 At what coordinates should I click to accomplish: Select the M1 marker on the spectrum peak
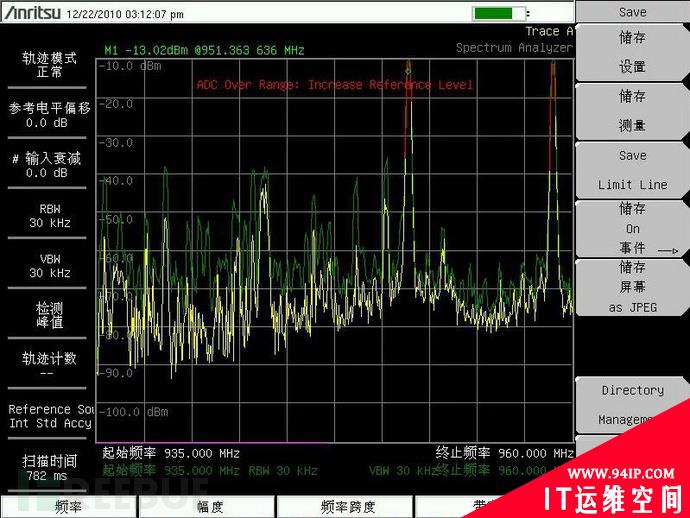(408, 69)
